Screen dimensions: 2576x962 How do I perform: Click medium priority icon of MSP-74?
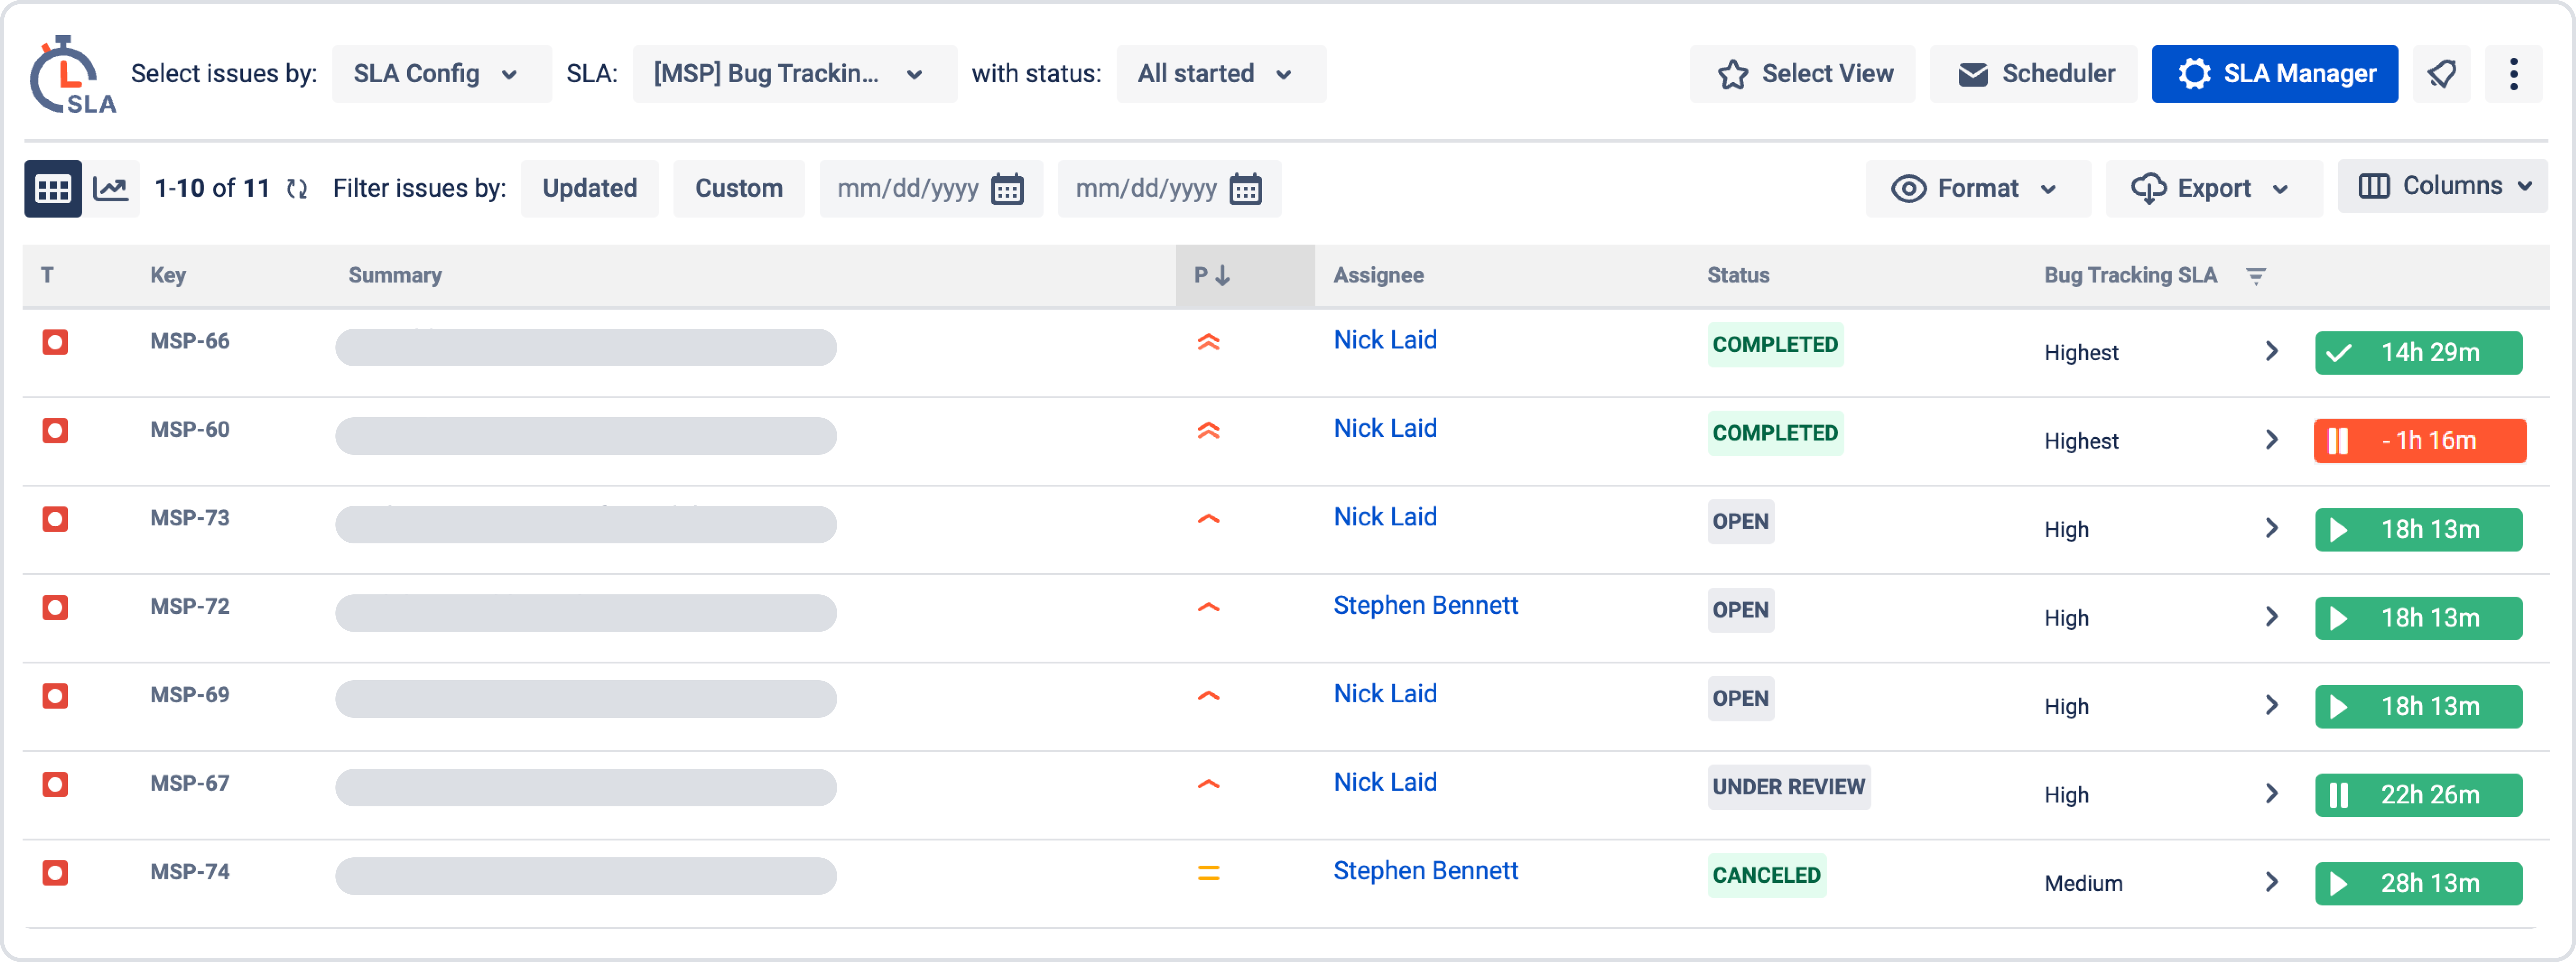(x=1208, y=873)
